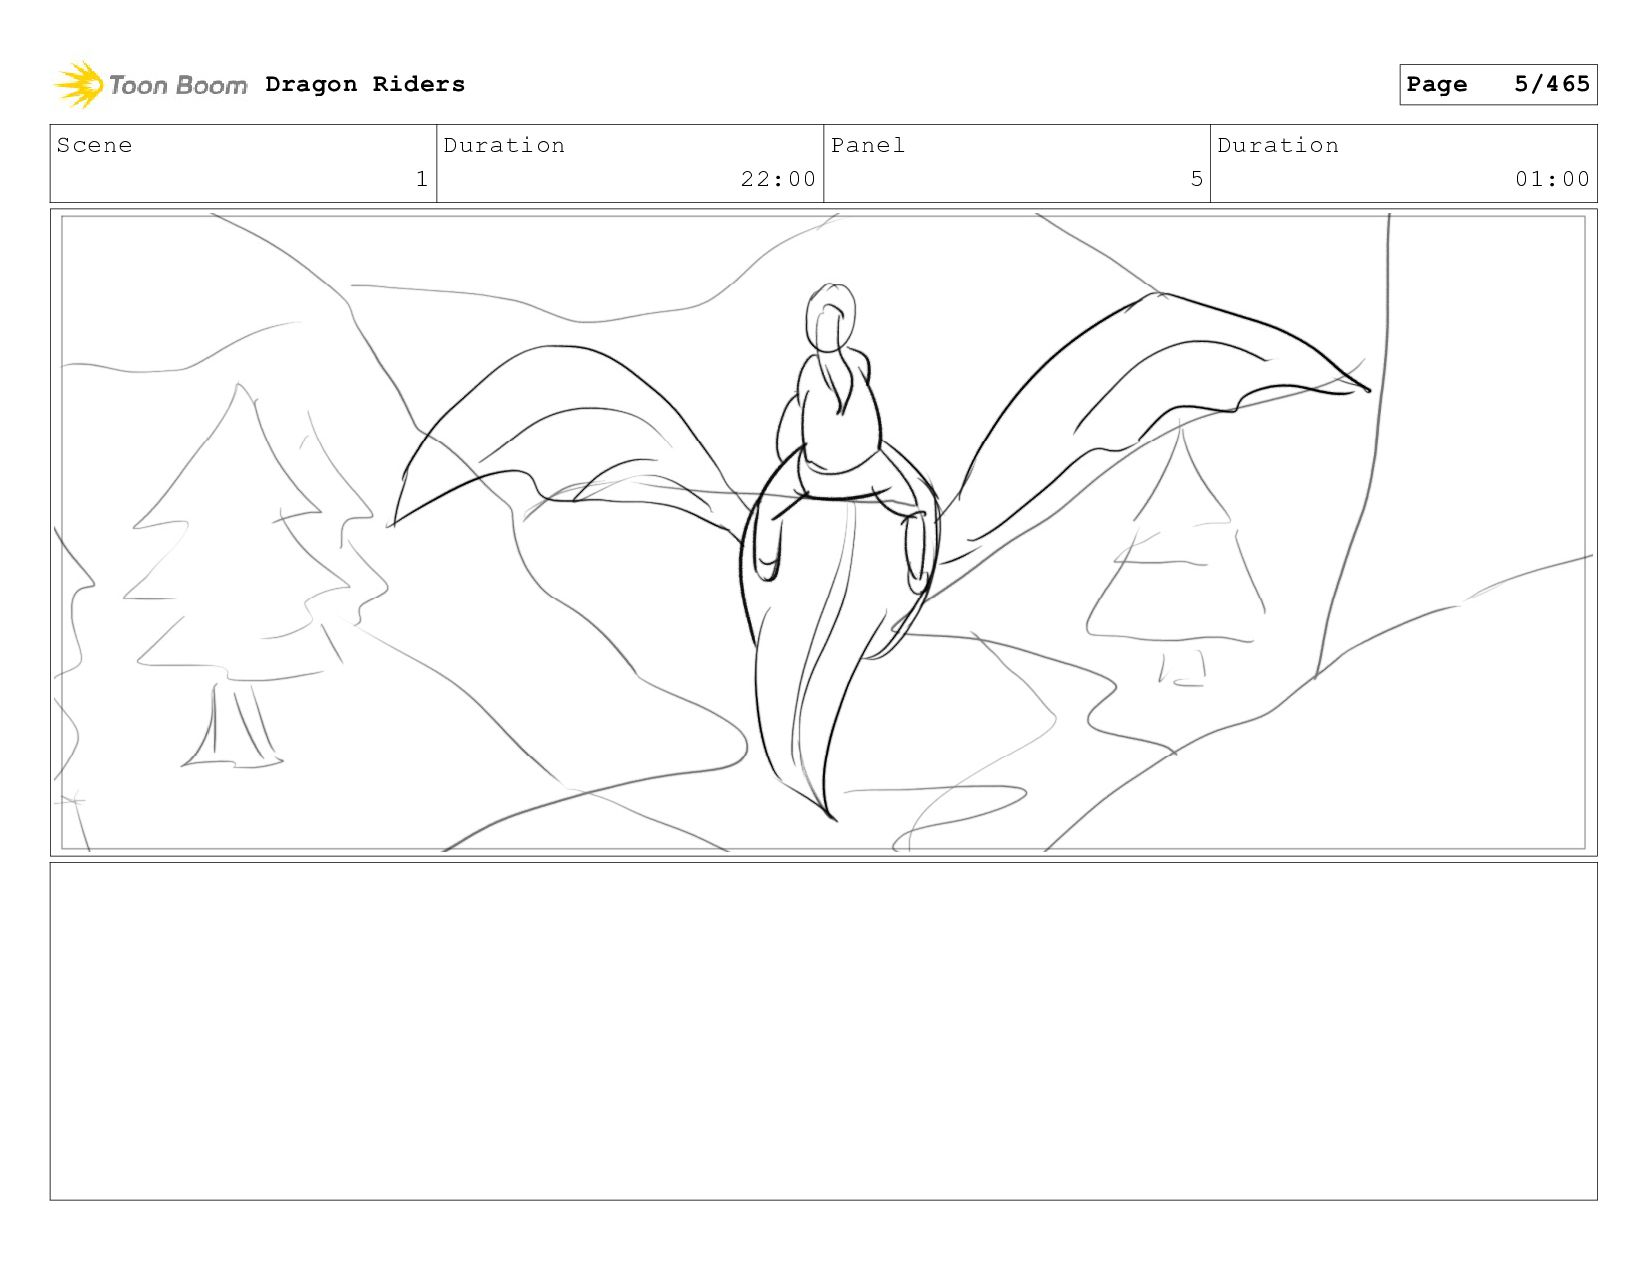Click the scene duration value '22:00'
Viewport: 1650px width, 1275px height.
[778, 179]
